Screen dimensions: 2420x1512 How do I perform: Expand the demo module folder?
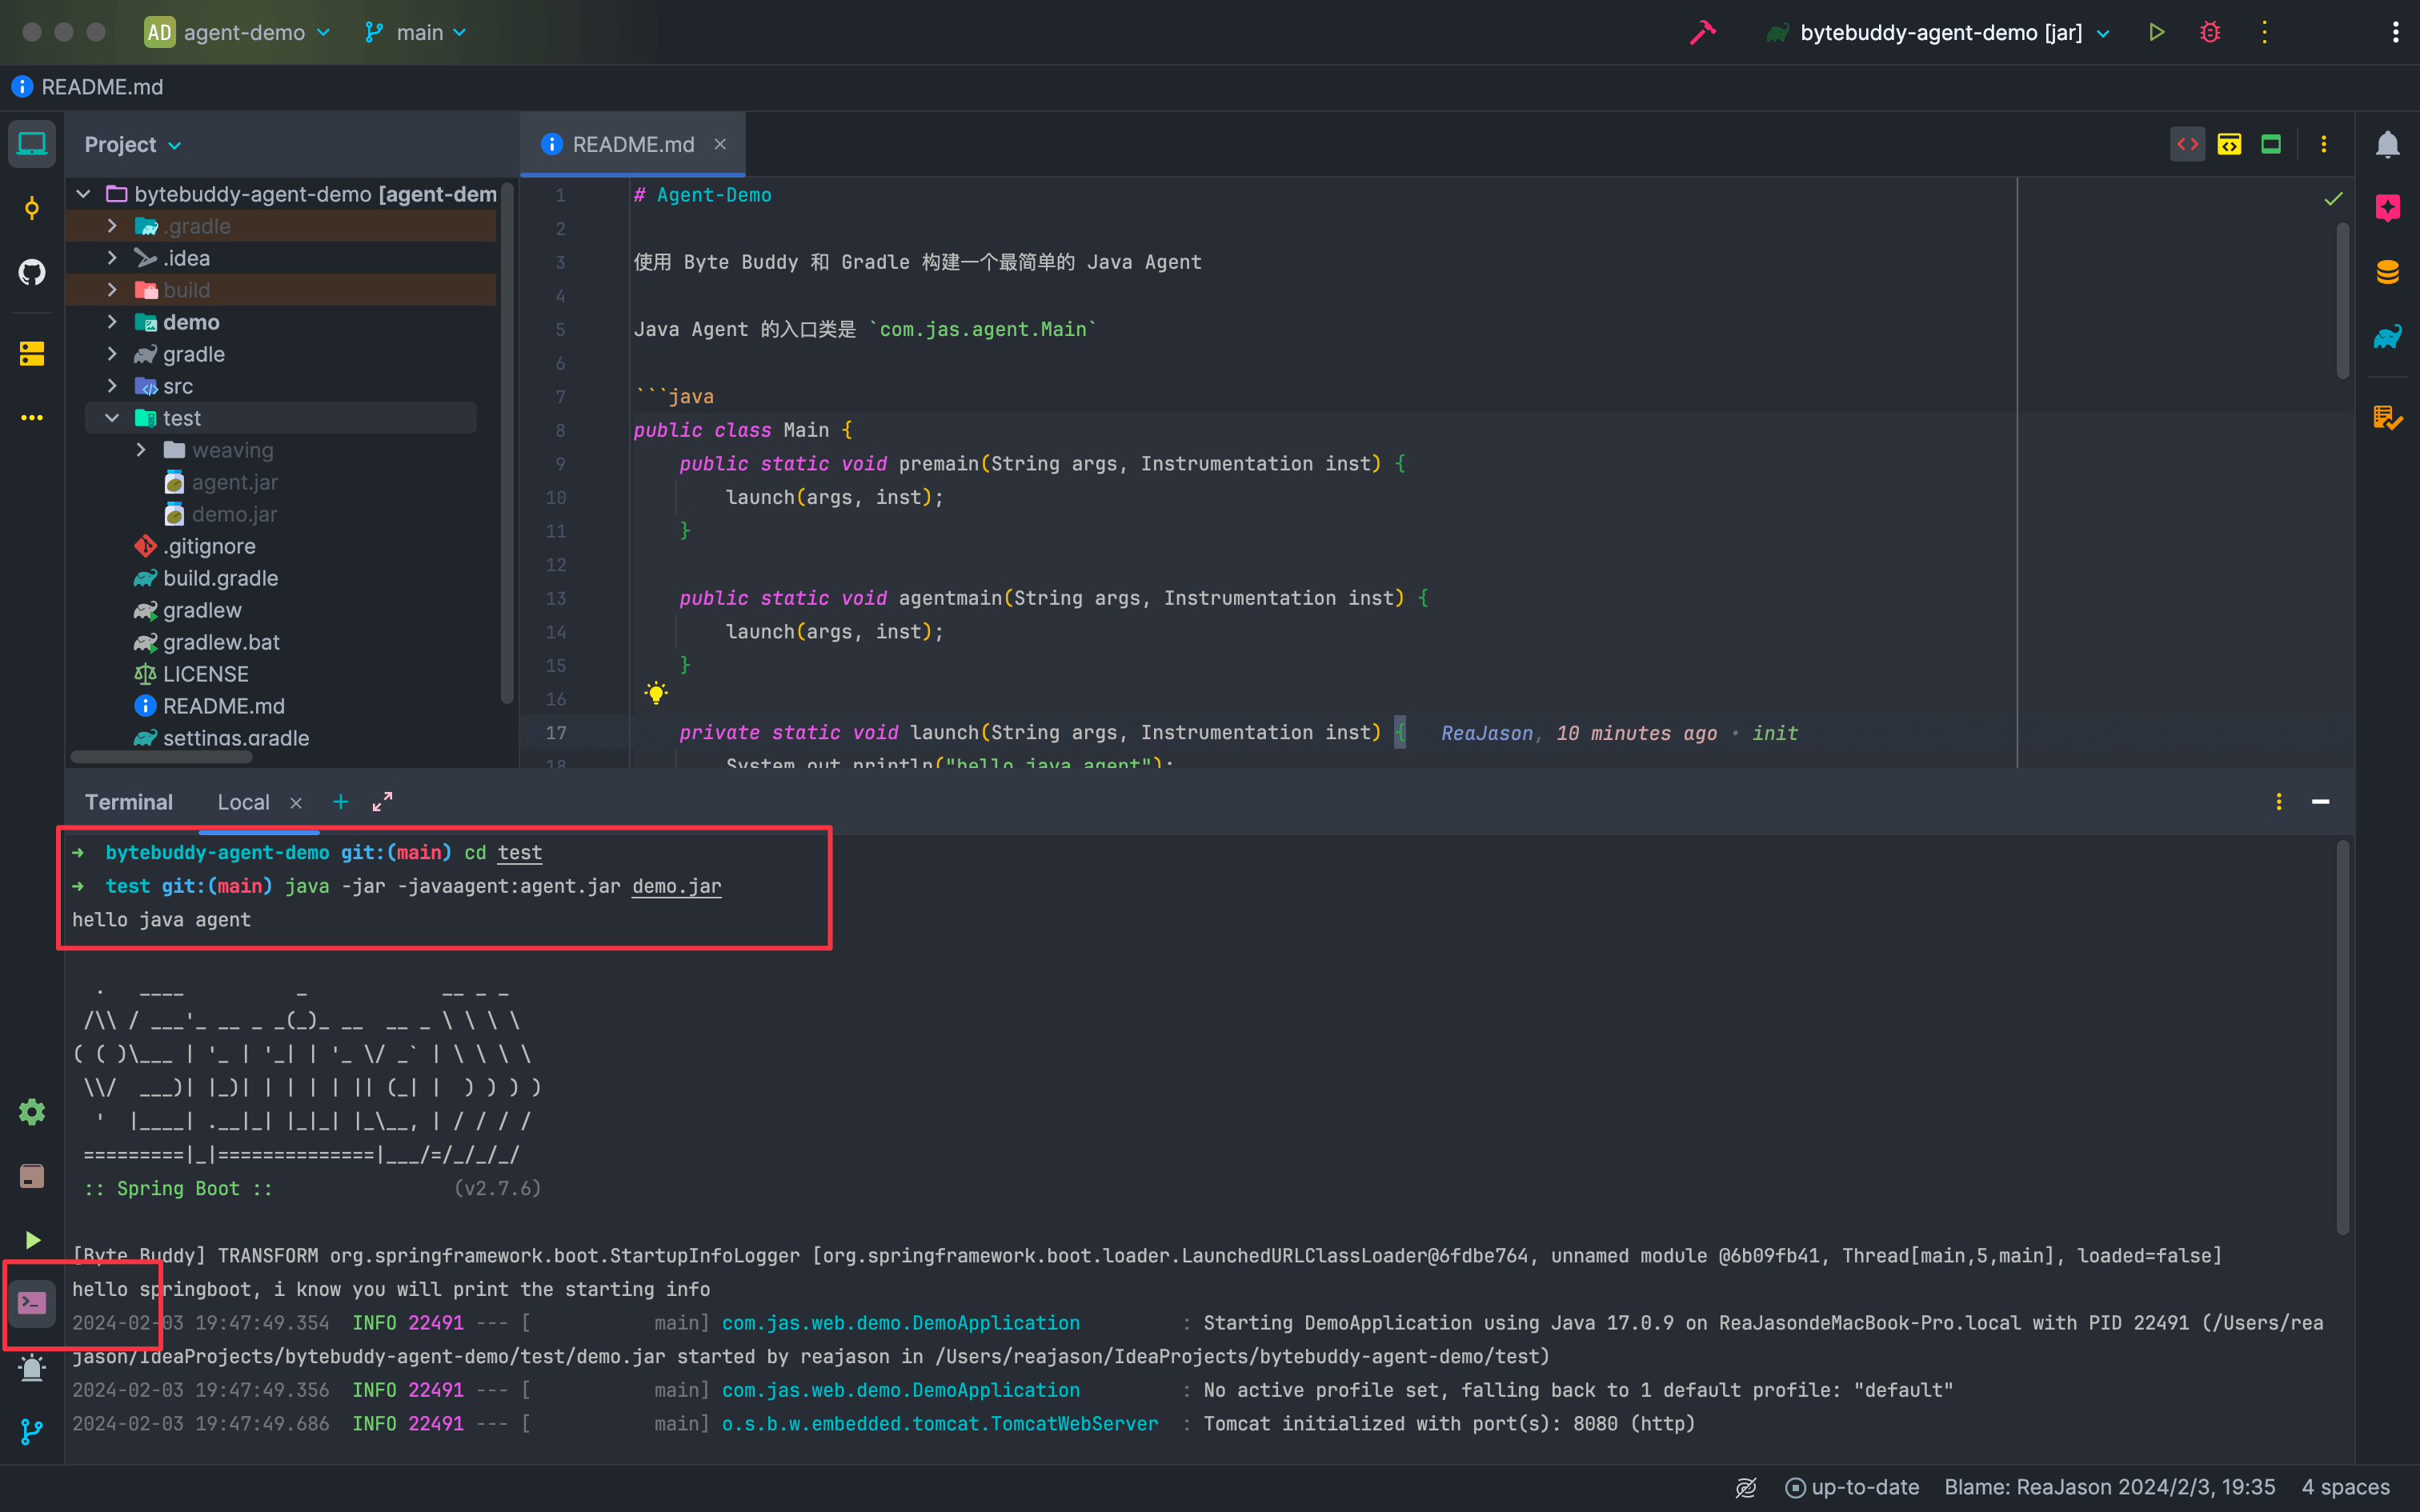coord(112,322)
